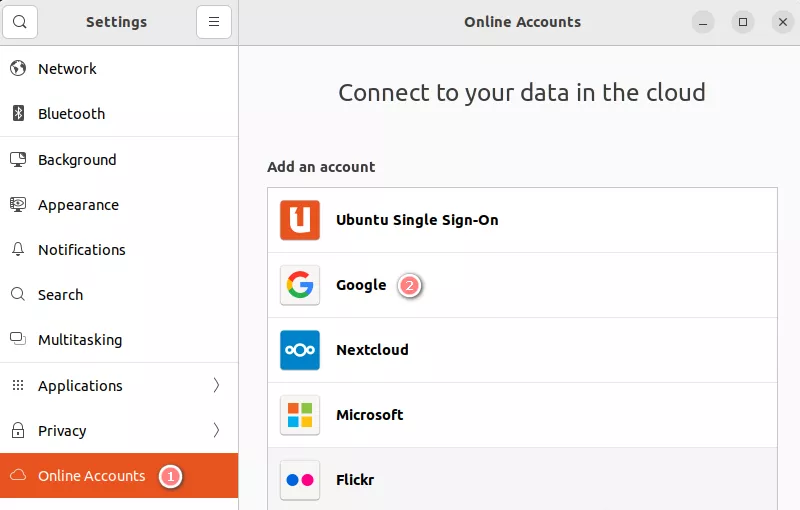The height and width of the screenshot is (510, 800).
Task: Click the Google logo icon
Action: point(300,285)
